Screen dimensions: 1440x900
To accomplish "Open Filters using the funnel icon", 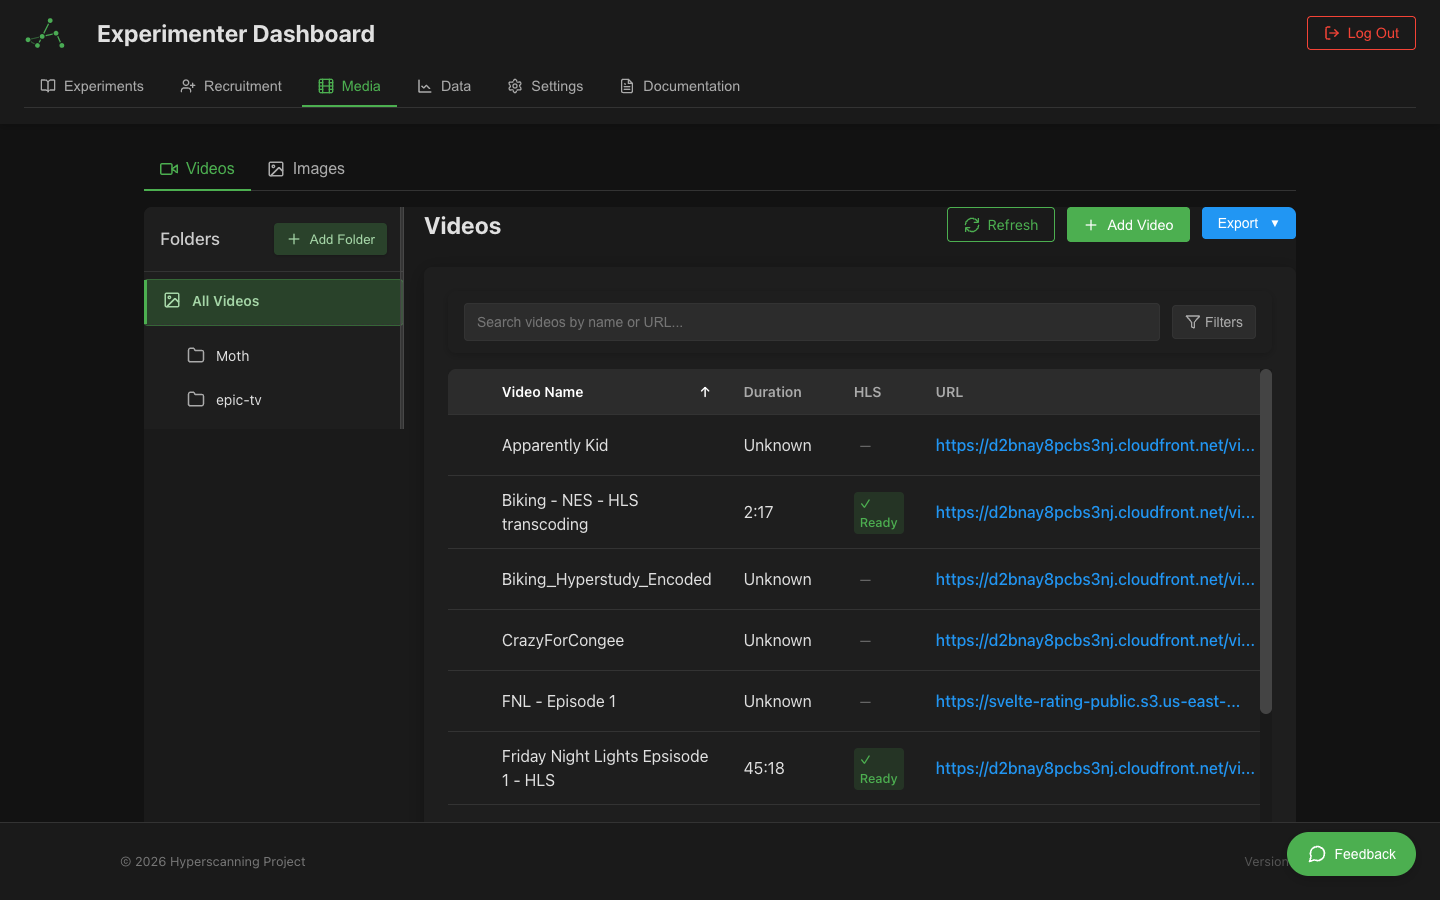I will pyautogui.click(x=1192, y=322).
